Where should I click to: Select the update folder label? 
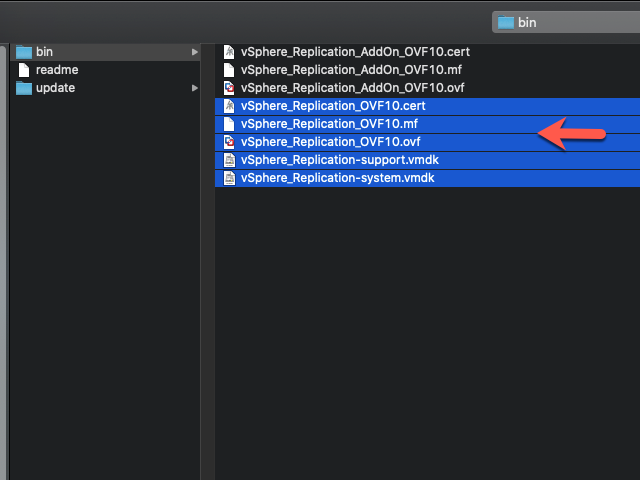click(x=56, y=88)
